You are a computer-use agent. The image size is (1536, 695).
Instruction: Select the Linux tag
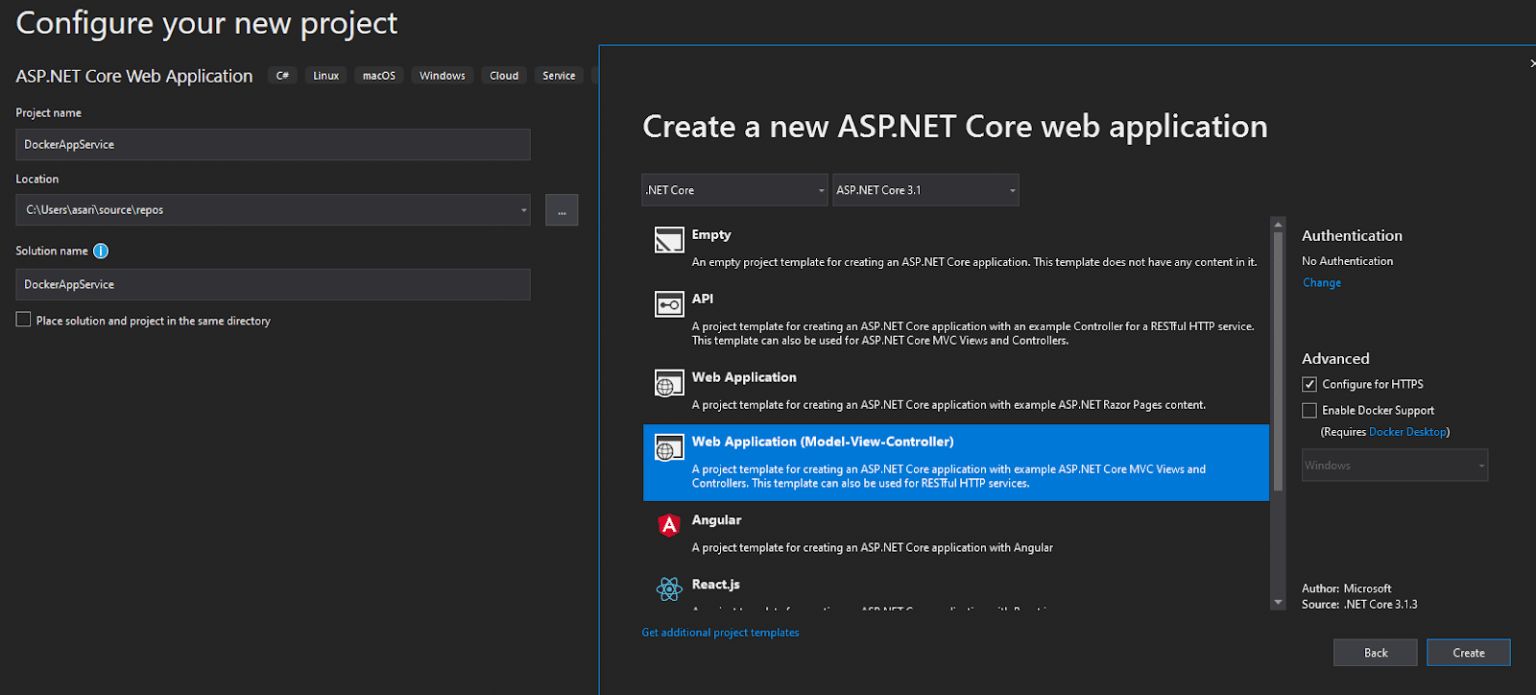tap(326, 76)
